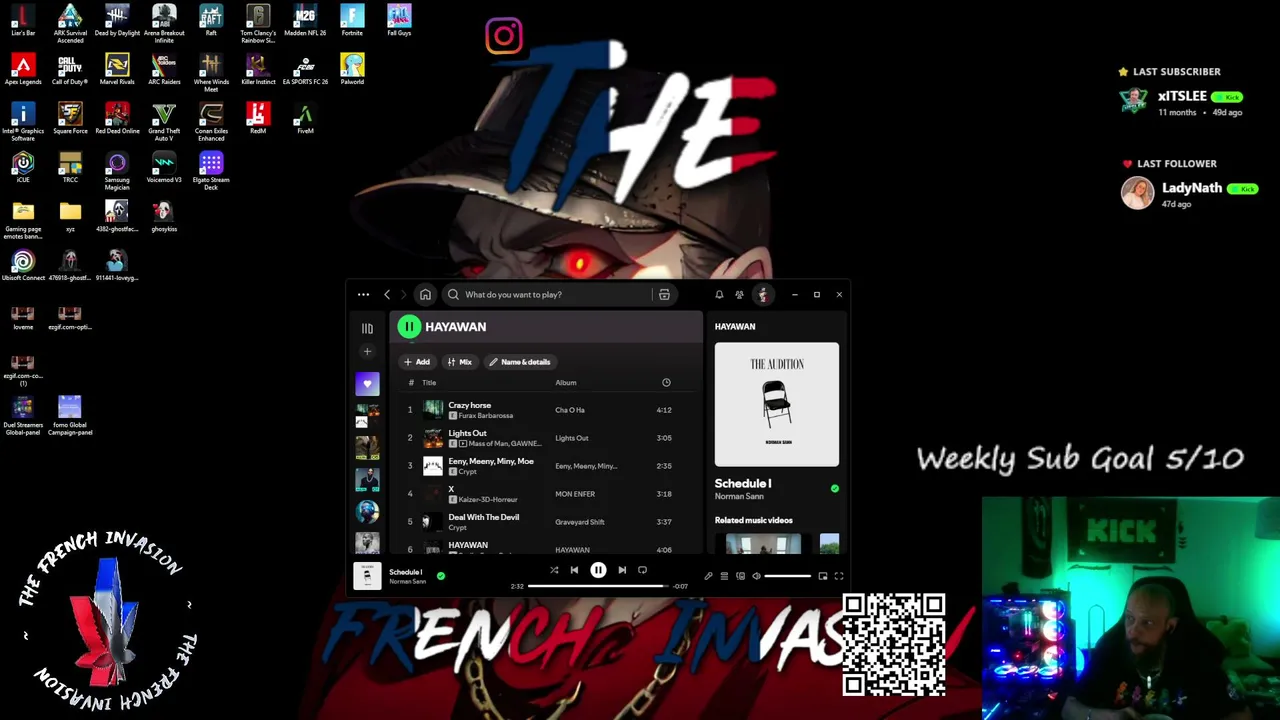Open the iCUE desktop shortcut

pyautogui.click(x=23, y=167)
